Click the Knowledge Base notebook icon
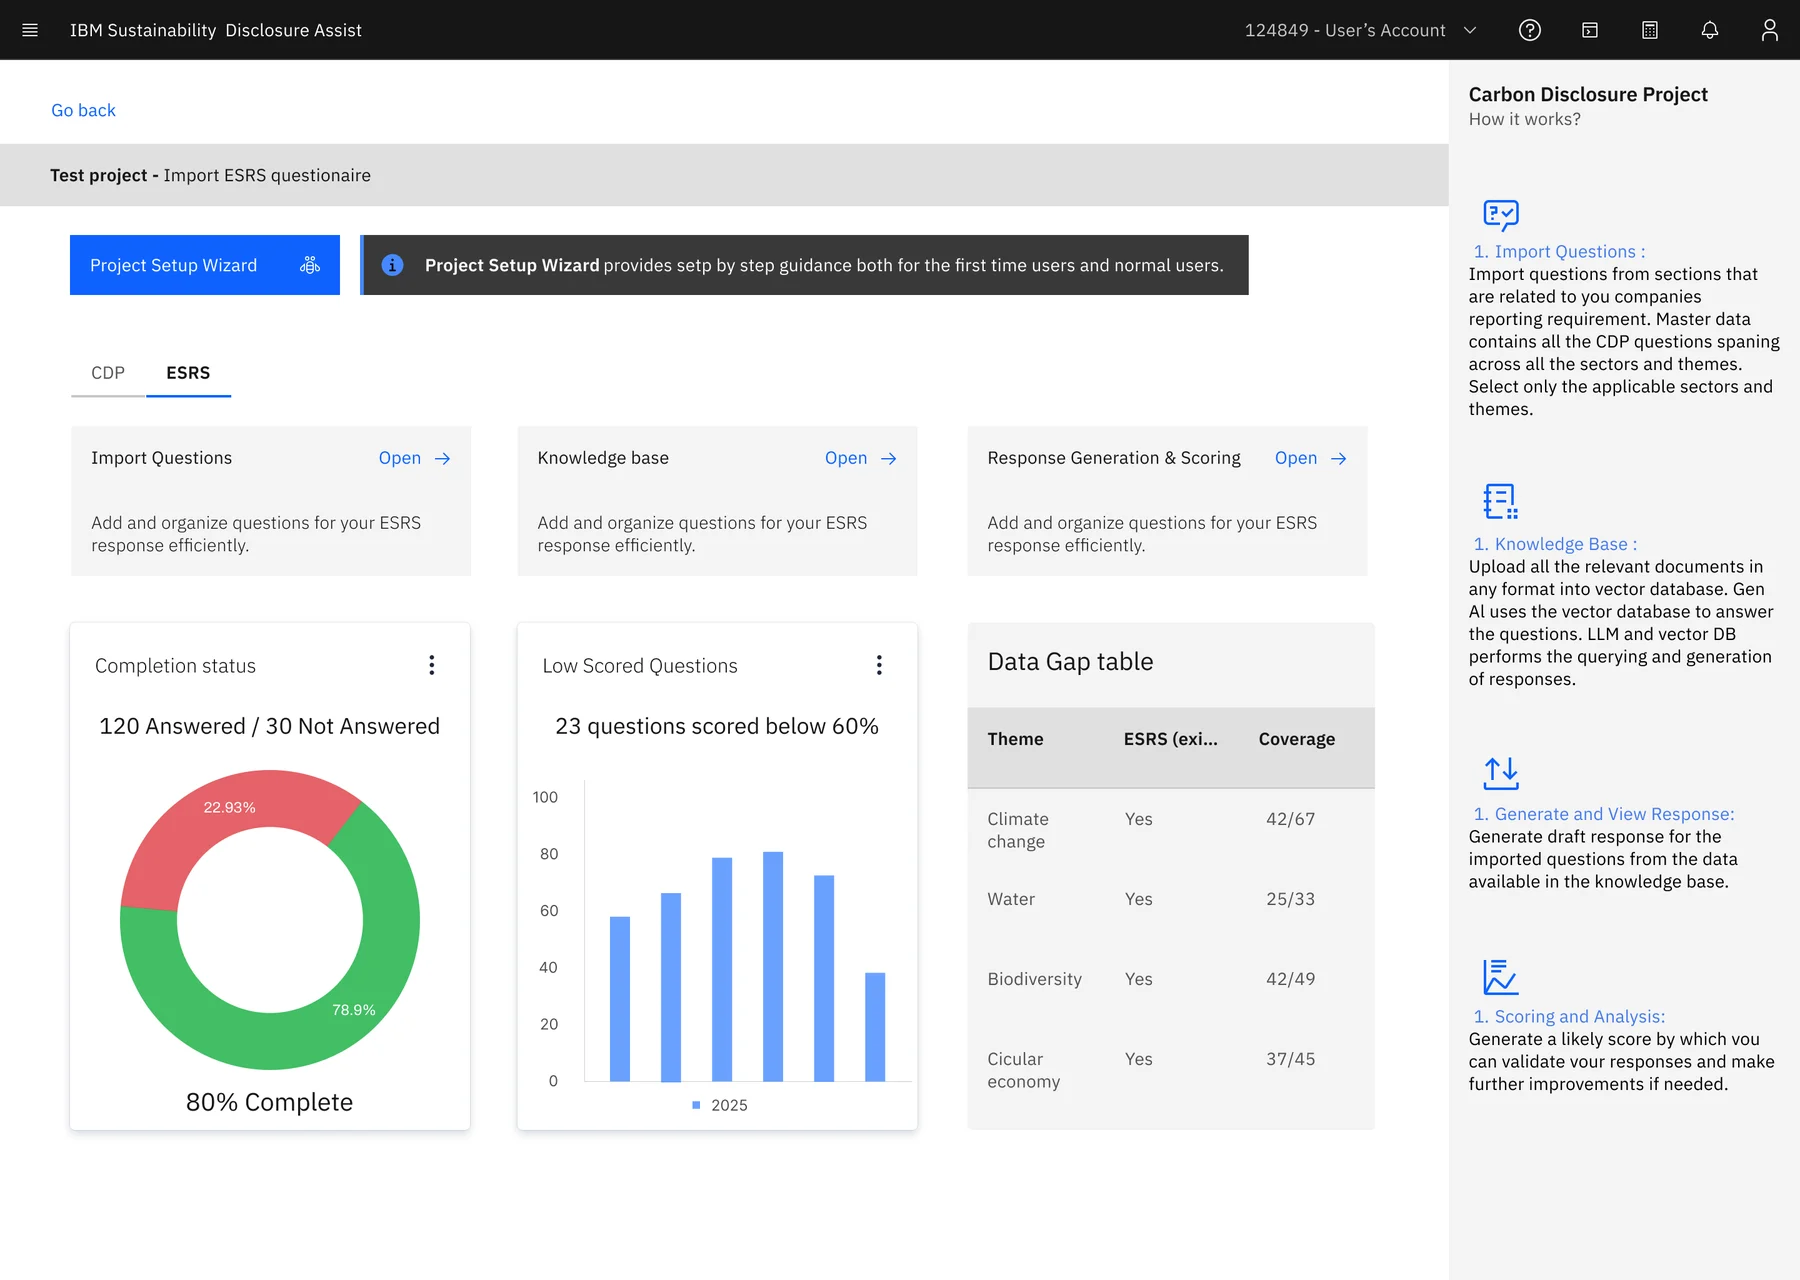 (x=1500, y=501)
